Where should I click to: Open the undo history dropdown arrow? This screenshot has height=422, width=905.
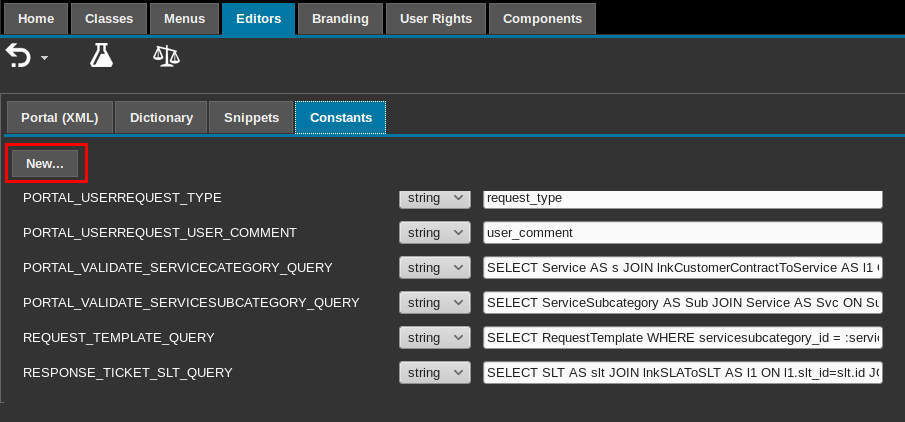click(x=44, y=60)
